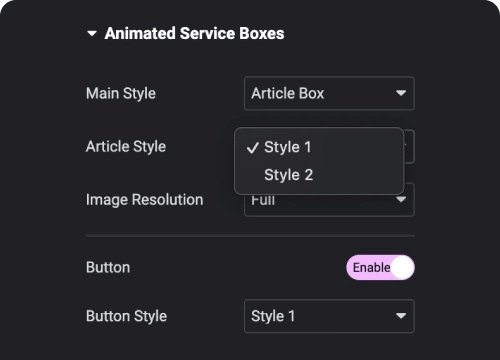Open the Image Resolution dropdown showing Full
The height and width of the screenshot is (360, 500).
coord(329,206)
